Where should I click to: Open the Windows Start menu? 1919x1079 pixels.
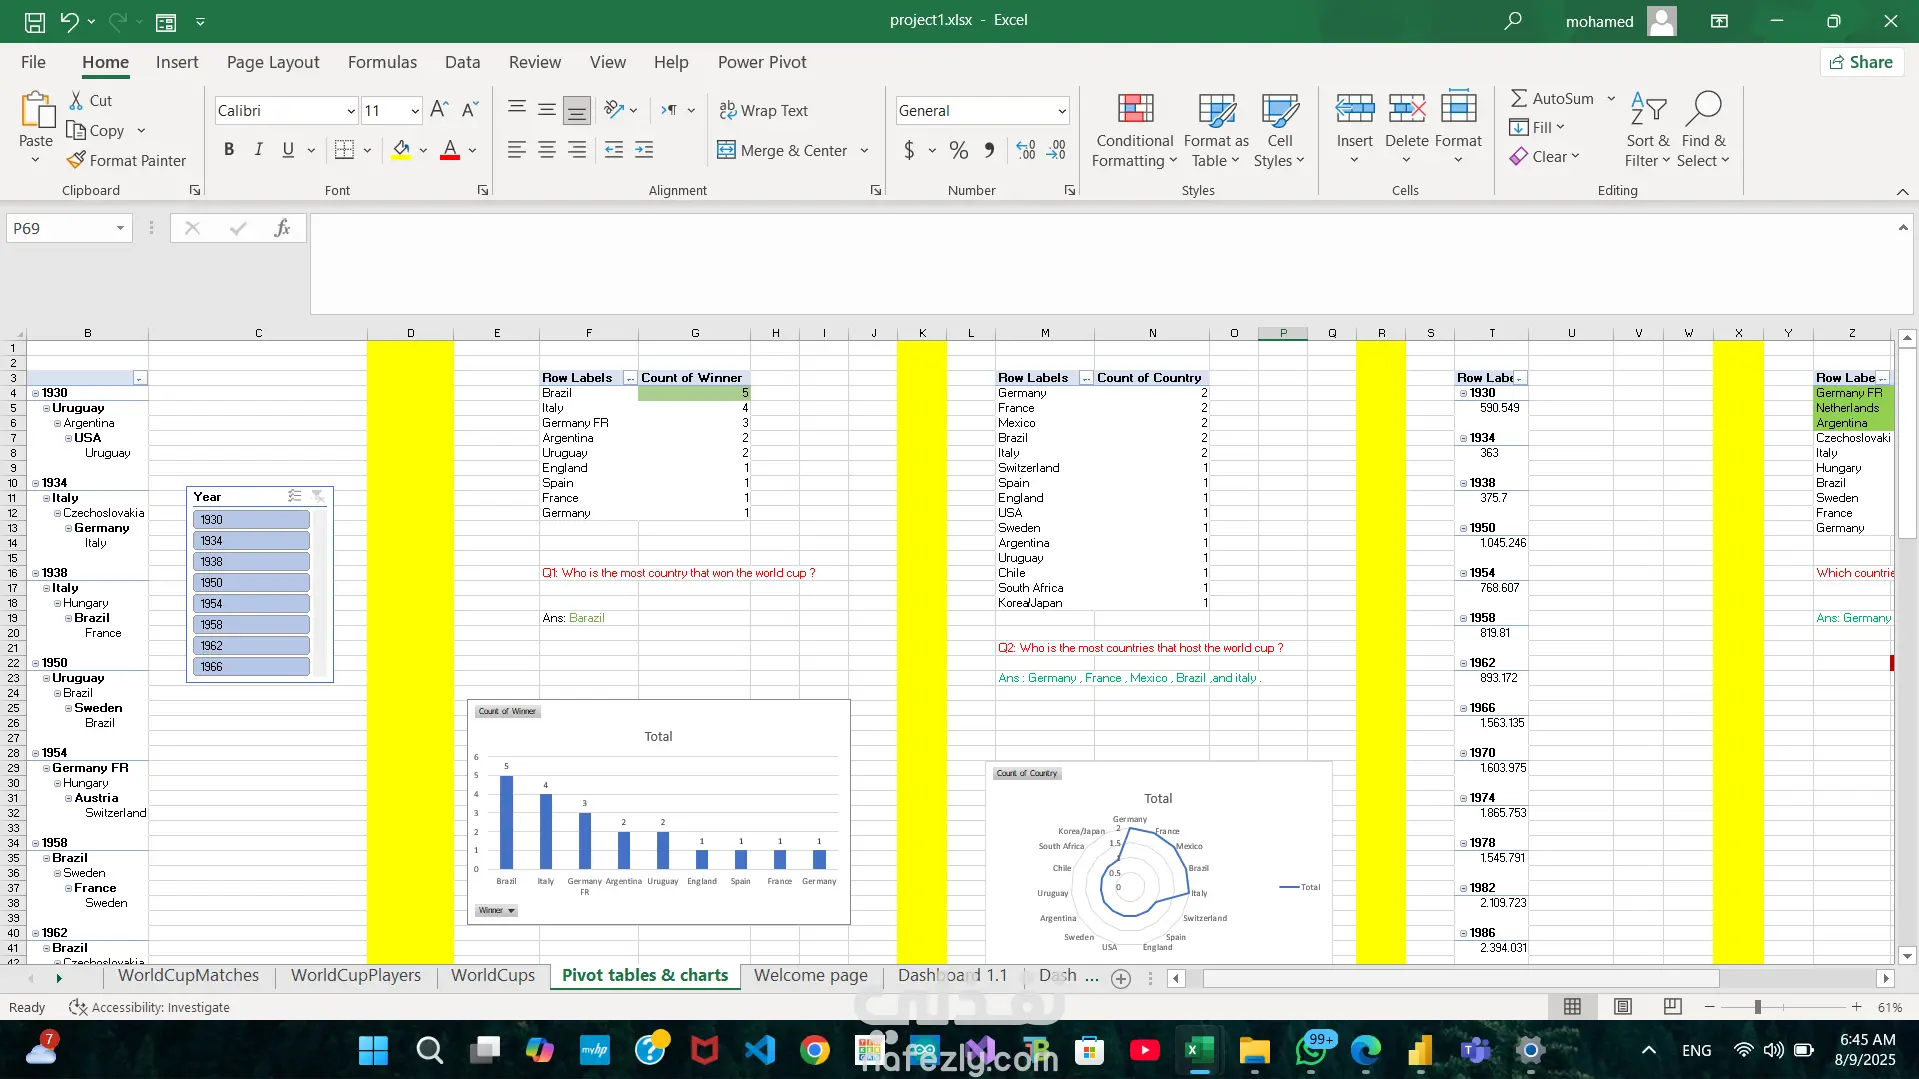coord(373,1050)
